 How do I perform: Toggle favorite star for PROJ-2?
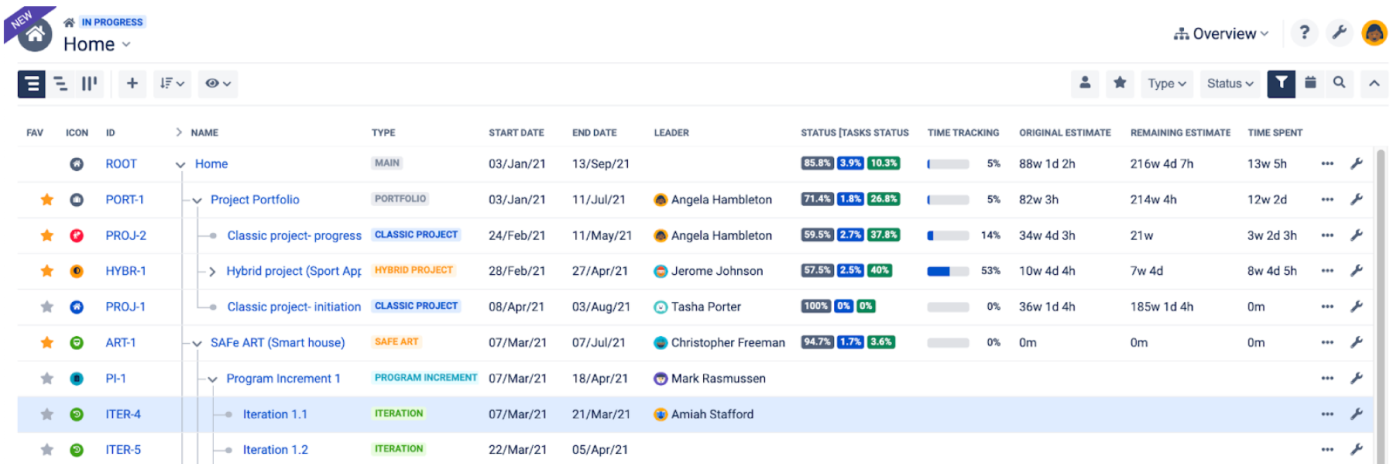click(x=46, y=236)
